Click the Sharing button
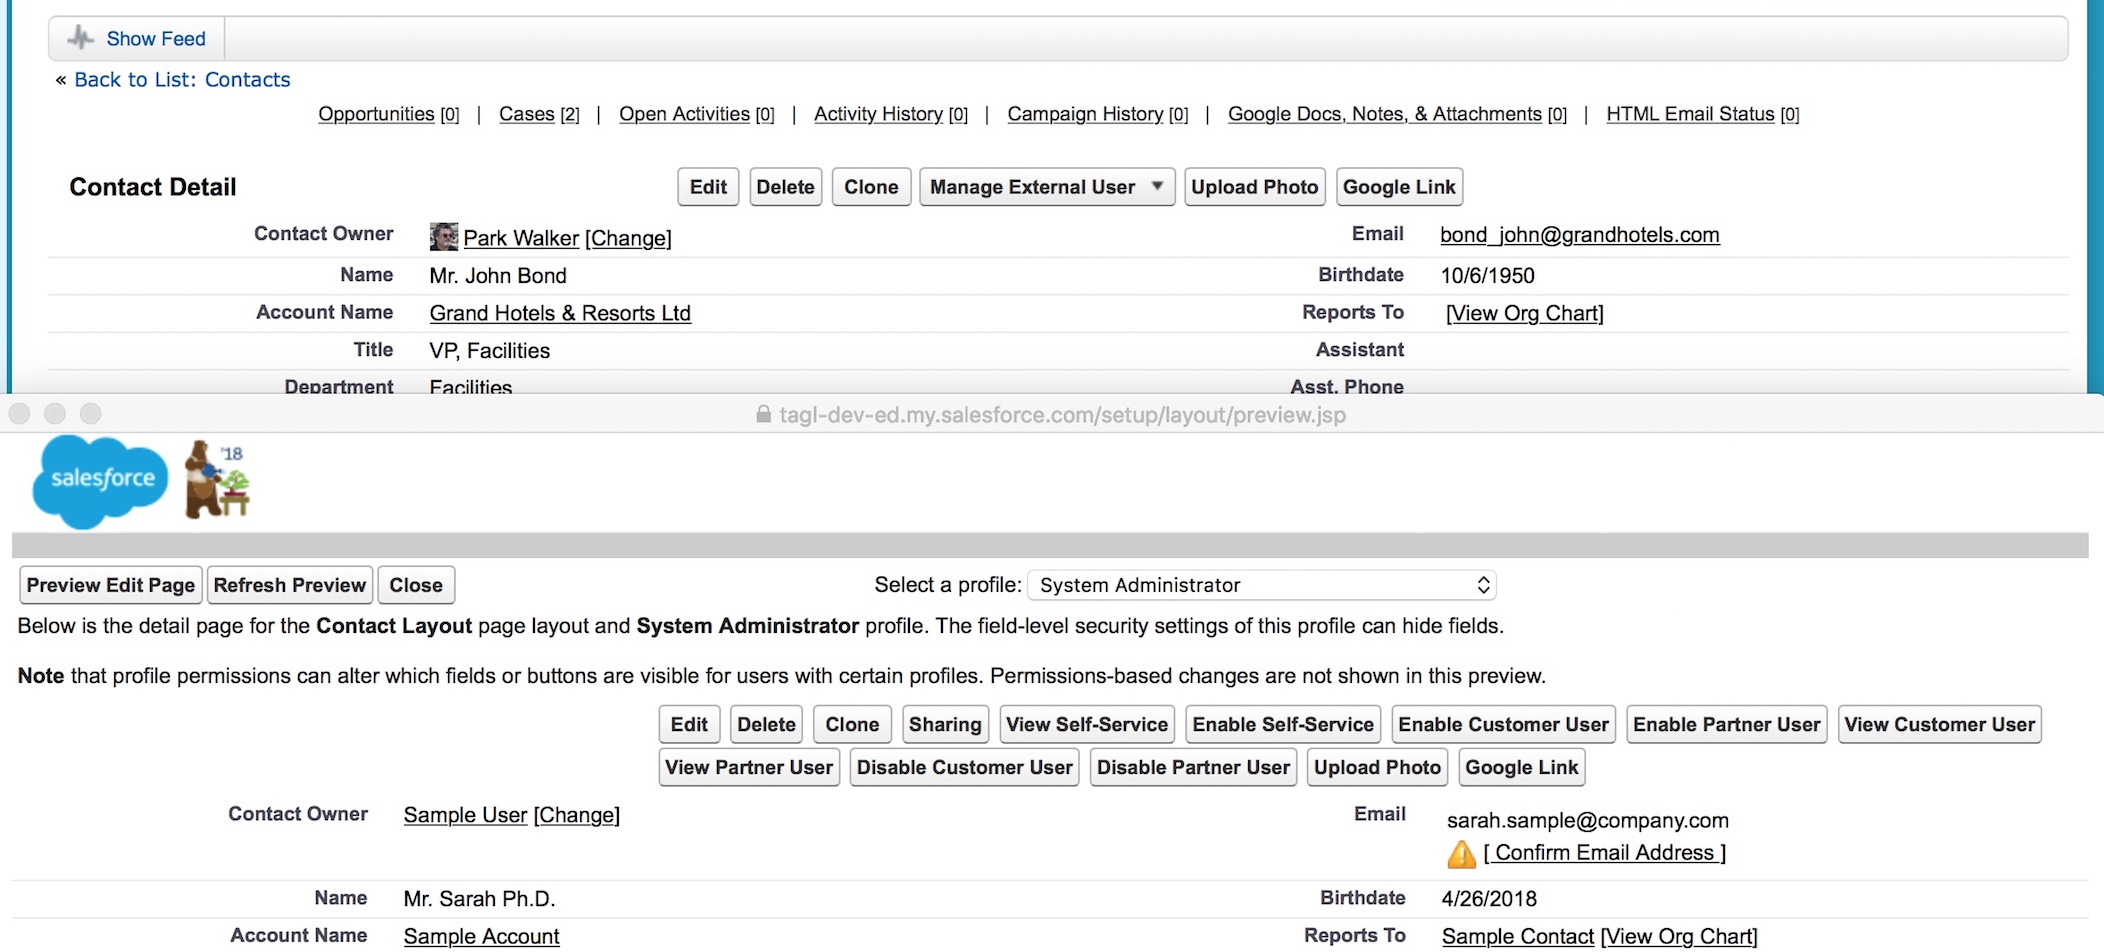 pyautogui.click(x=945, y=724)
